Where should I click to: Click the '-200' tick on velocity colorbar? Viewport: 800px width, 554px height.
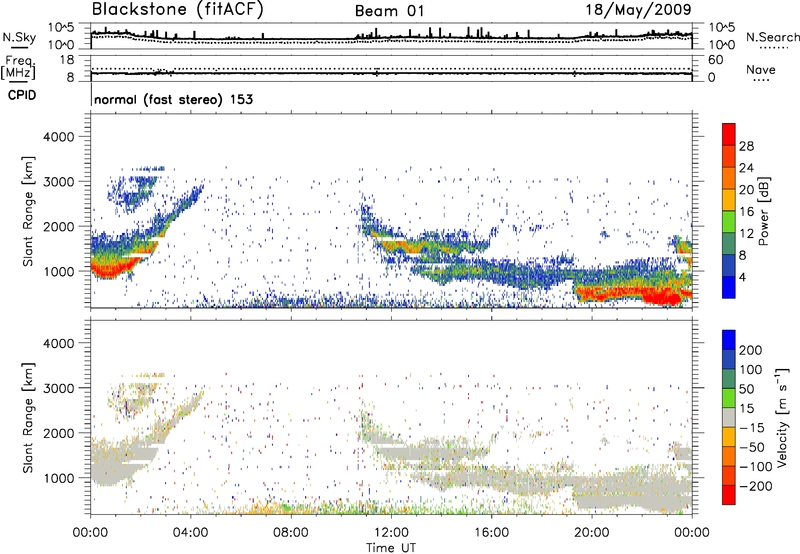(755, 486)
